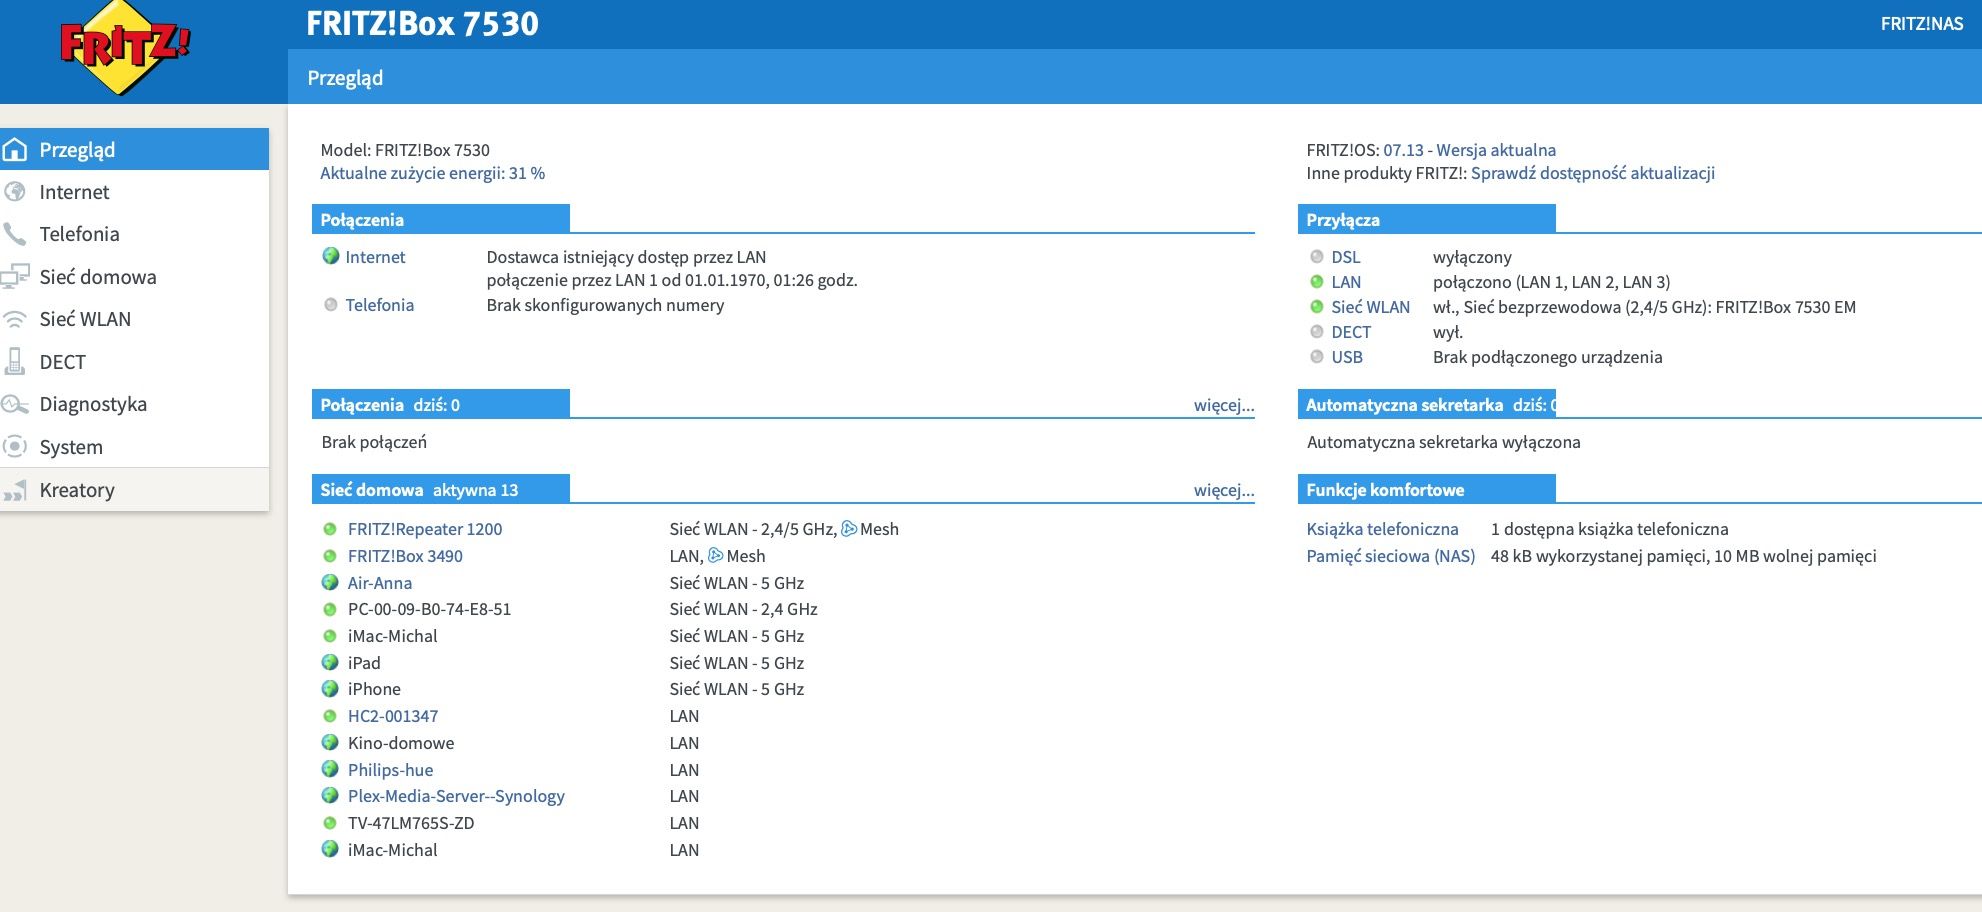The width and height of the screenshot is (1982, 912).
Task: Show more calls via więcej in Połączenia
Action: [x=1223, y=405]
